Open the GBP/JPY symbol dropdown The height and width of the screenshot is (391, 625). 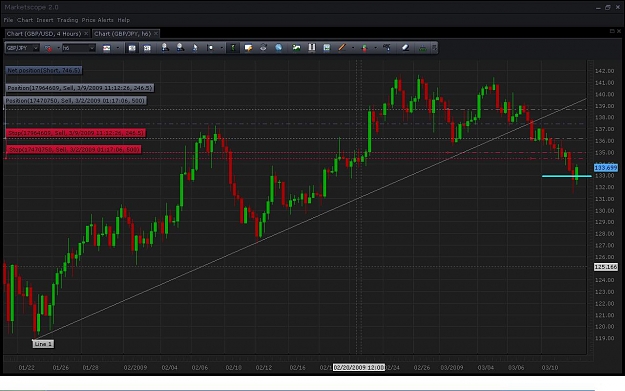[22, 48]
